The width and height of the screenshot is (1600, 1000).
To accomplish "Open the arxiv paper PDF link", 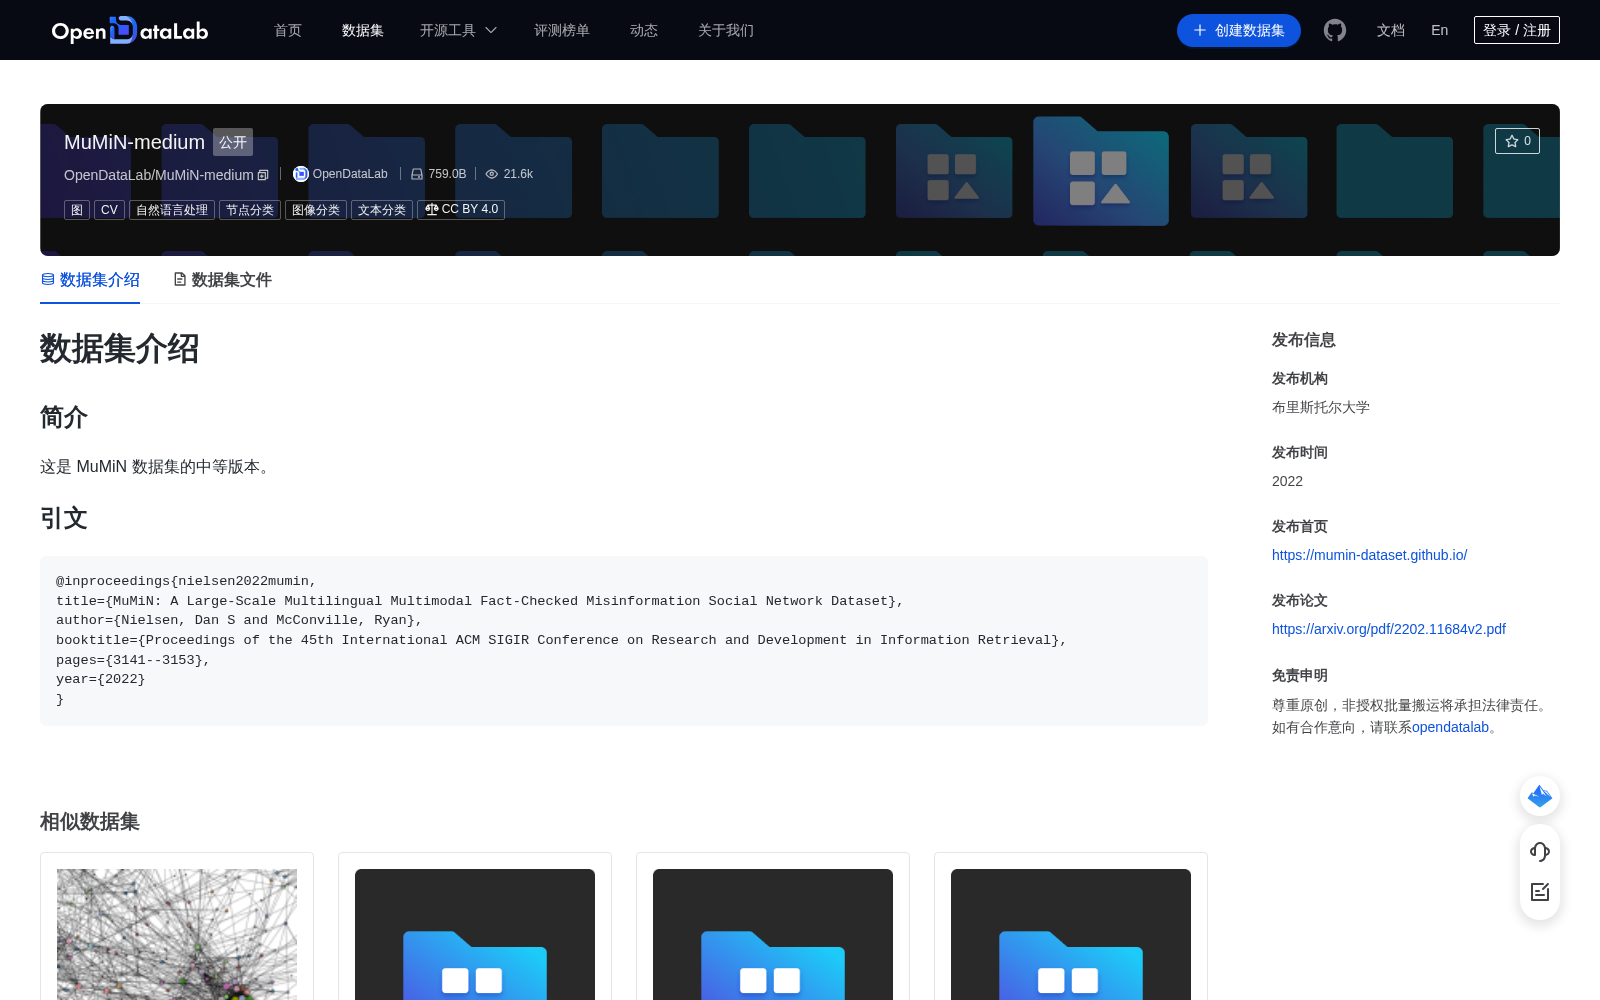I will pyautogui.click(x=1389, y=629).
